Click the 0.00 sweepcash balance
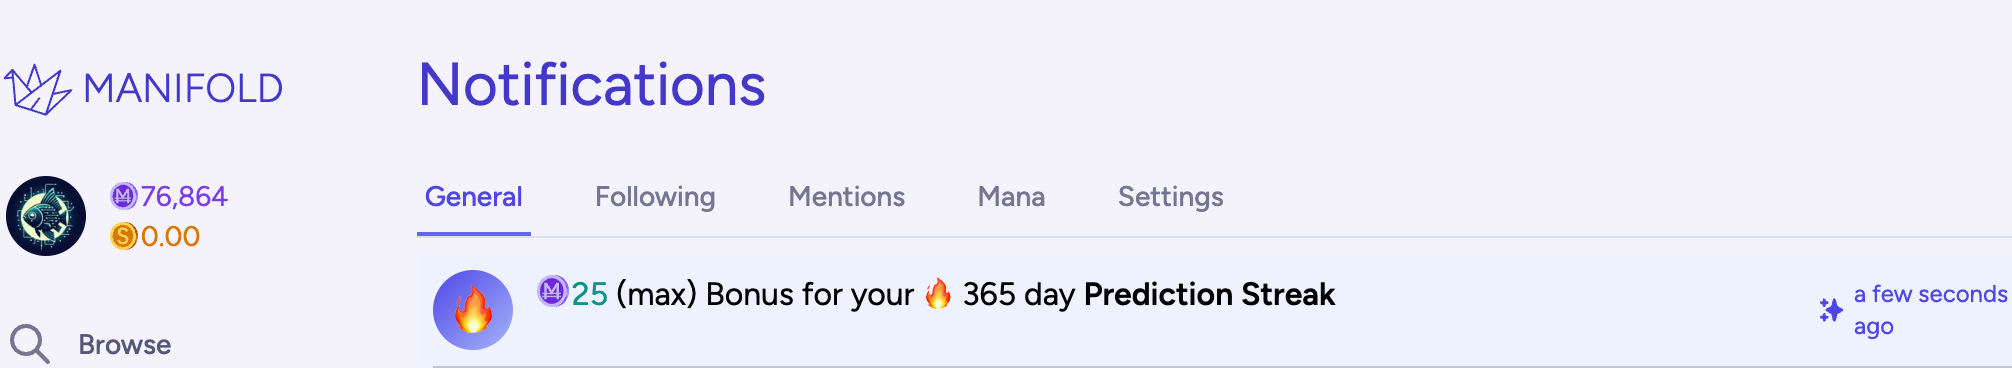Viewport: 2012px width, 368px height. (x=170, y=236)
